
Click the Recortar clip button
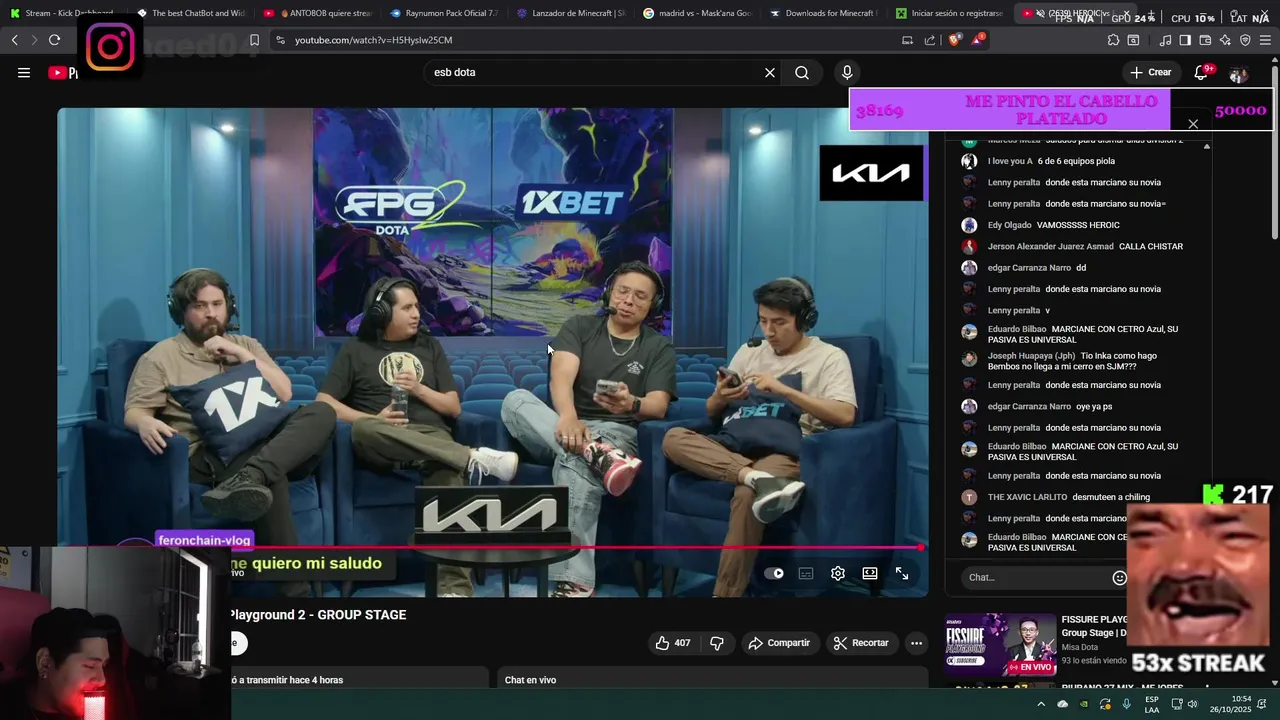[861, 643]
